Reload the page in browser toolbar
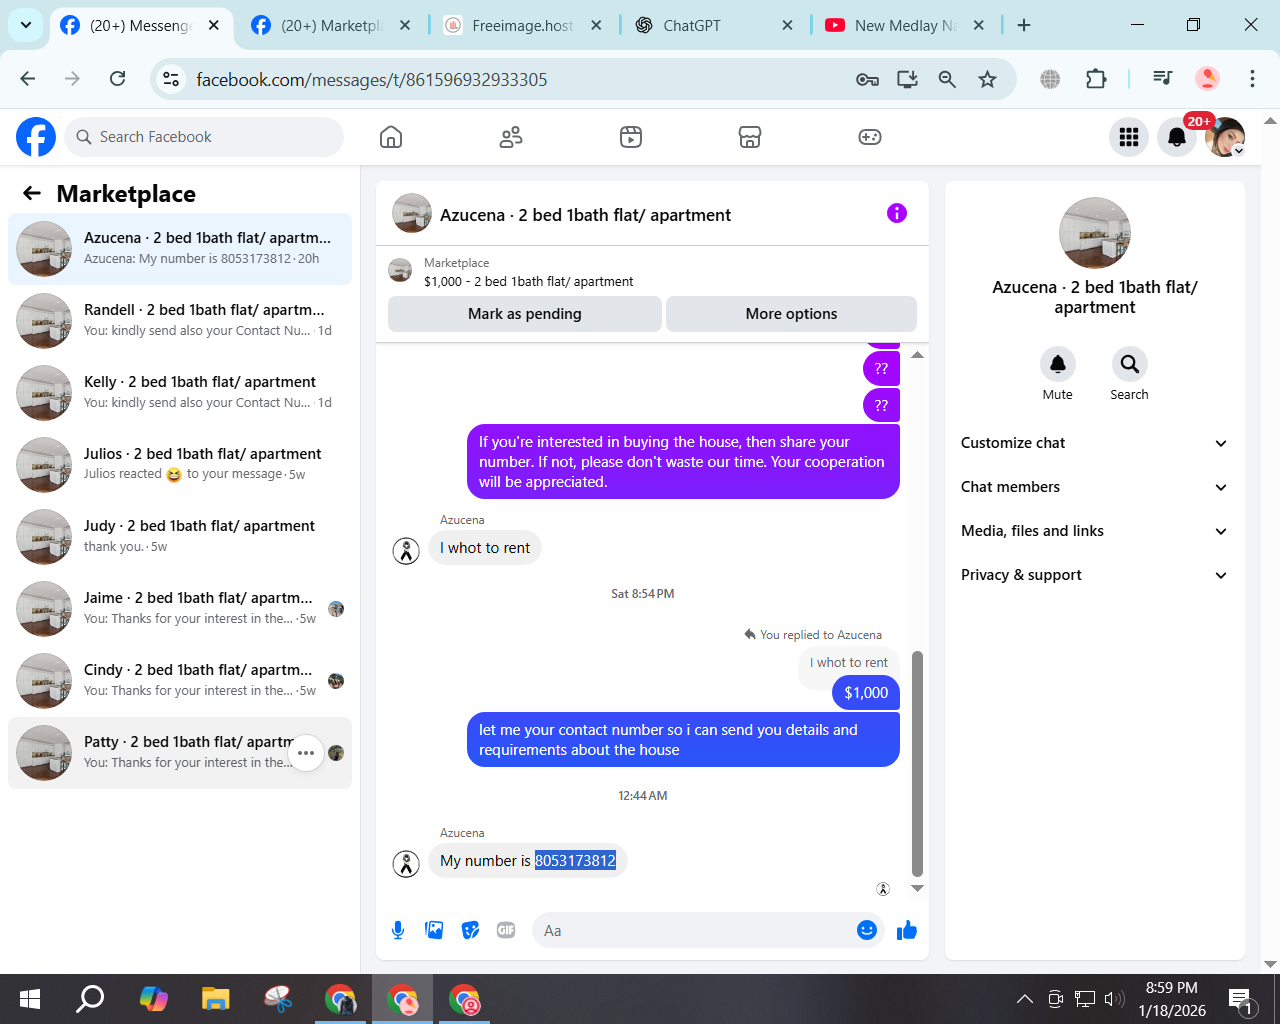The width and height of the screenshot is (1280, 1024). pos(117,79)
